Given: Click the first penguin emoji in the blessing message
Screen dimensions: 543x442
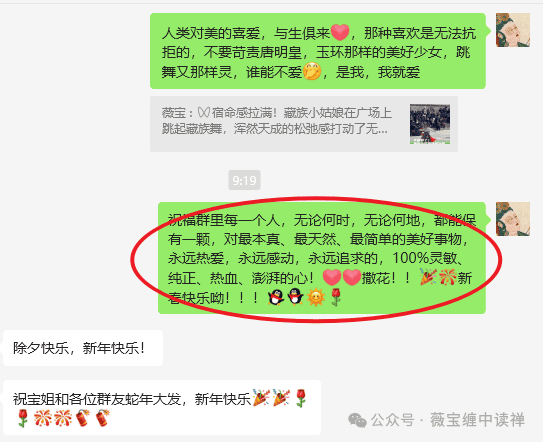Looking at the screenshot, I should (276, 297).
